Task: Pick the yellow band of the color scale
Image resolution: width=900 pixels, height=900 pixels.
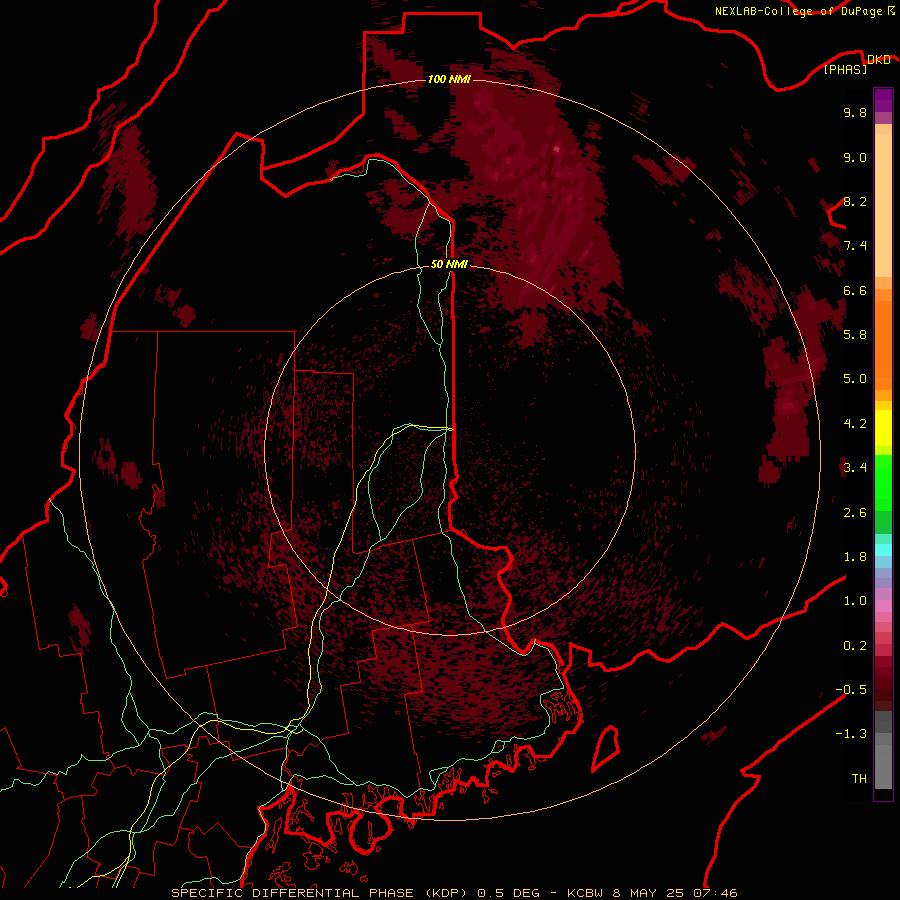Action: [x=883, y=428]
